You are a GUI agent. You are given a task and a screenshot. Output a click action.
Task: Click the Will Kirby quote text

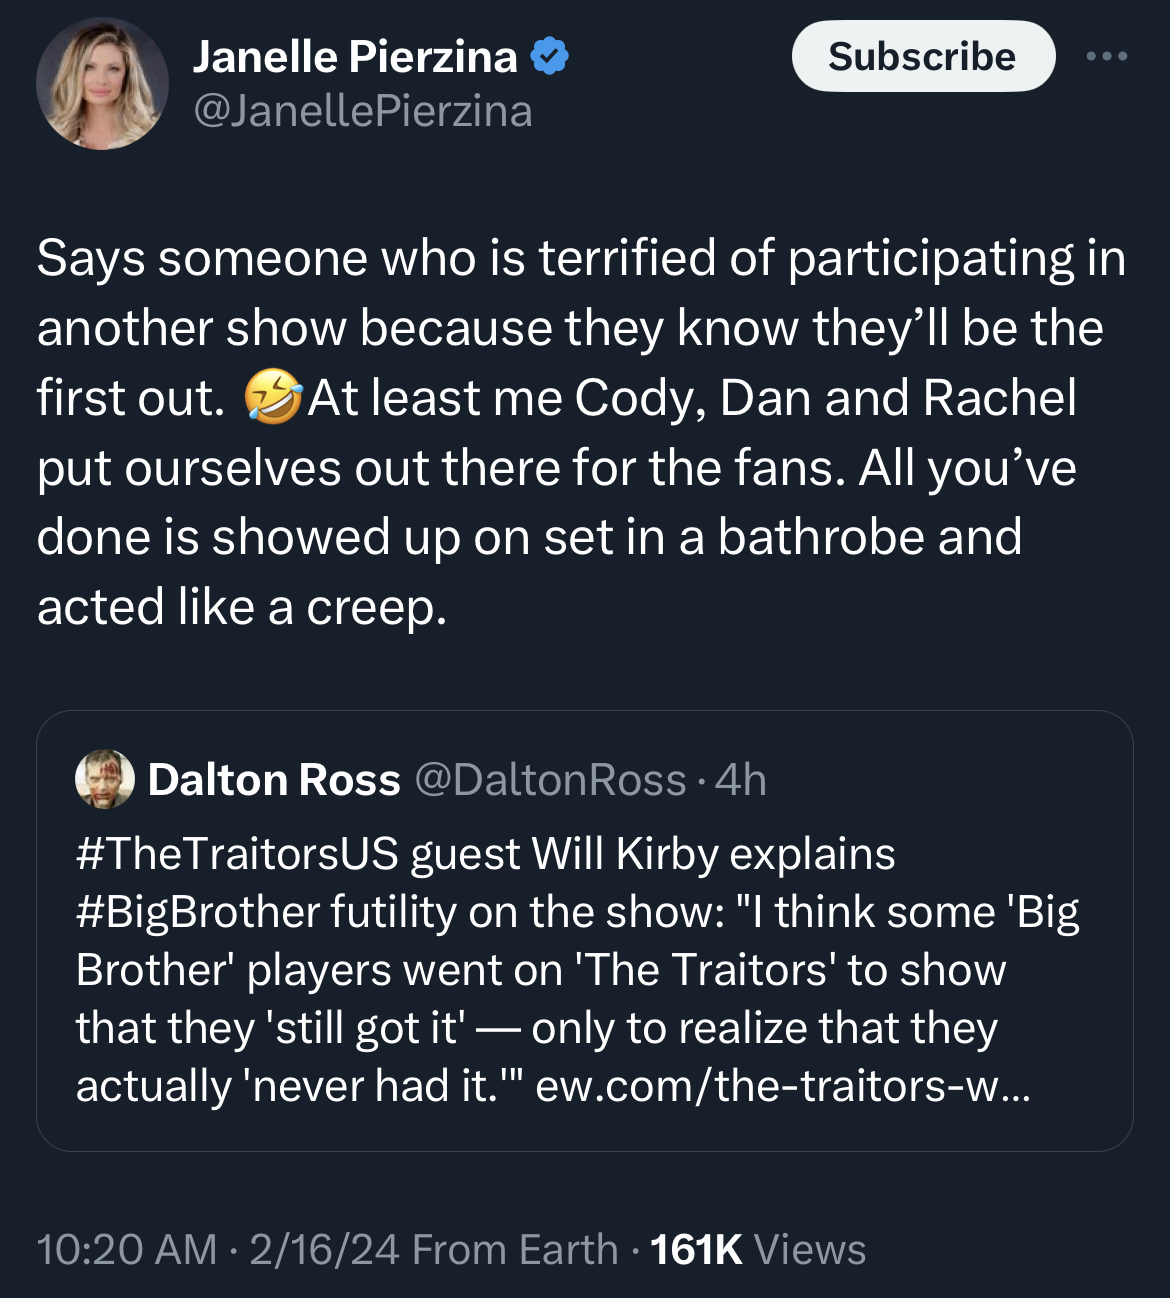pyautogui.click(x=577, y=999)
